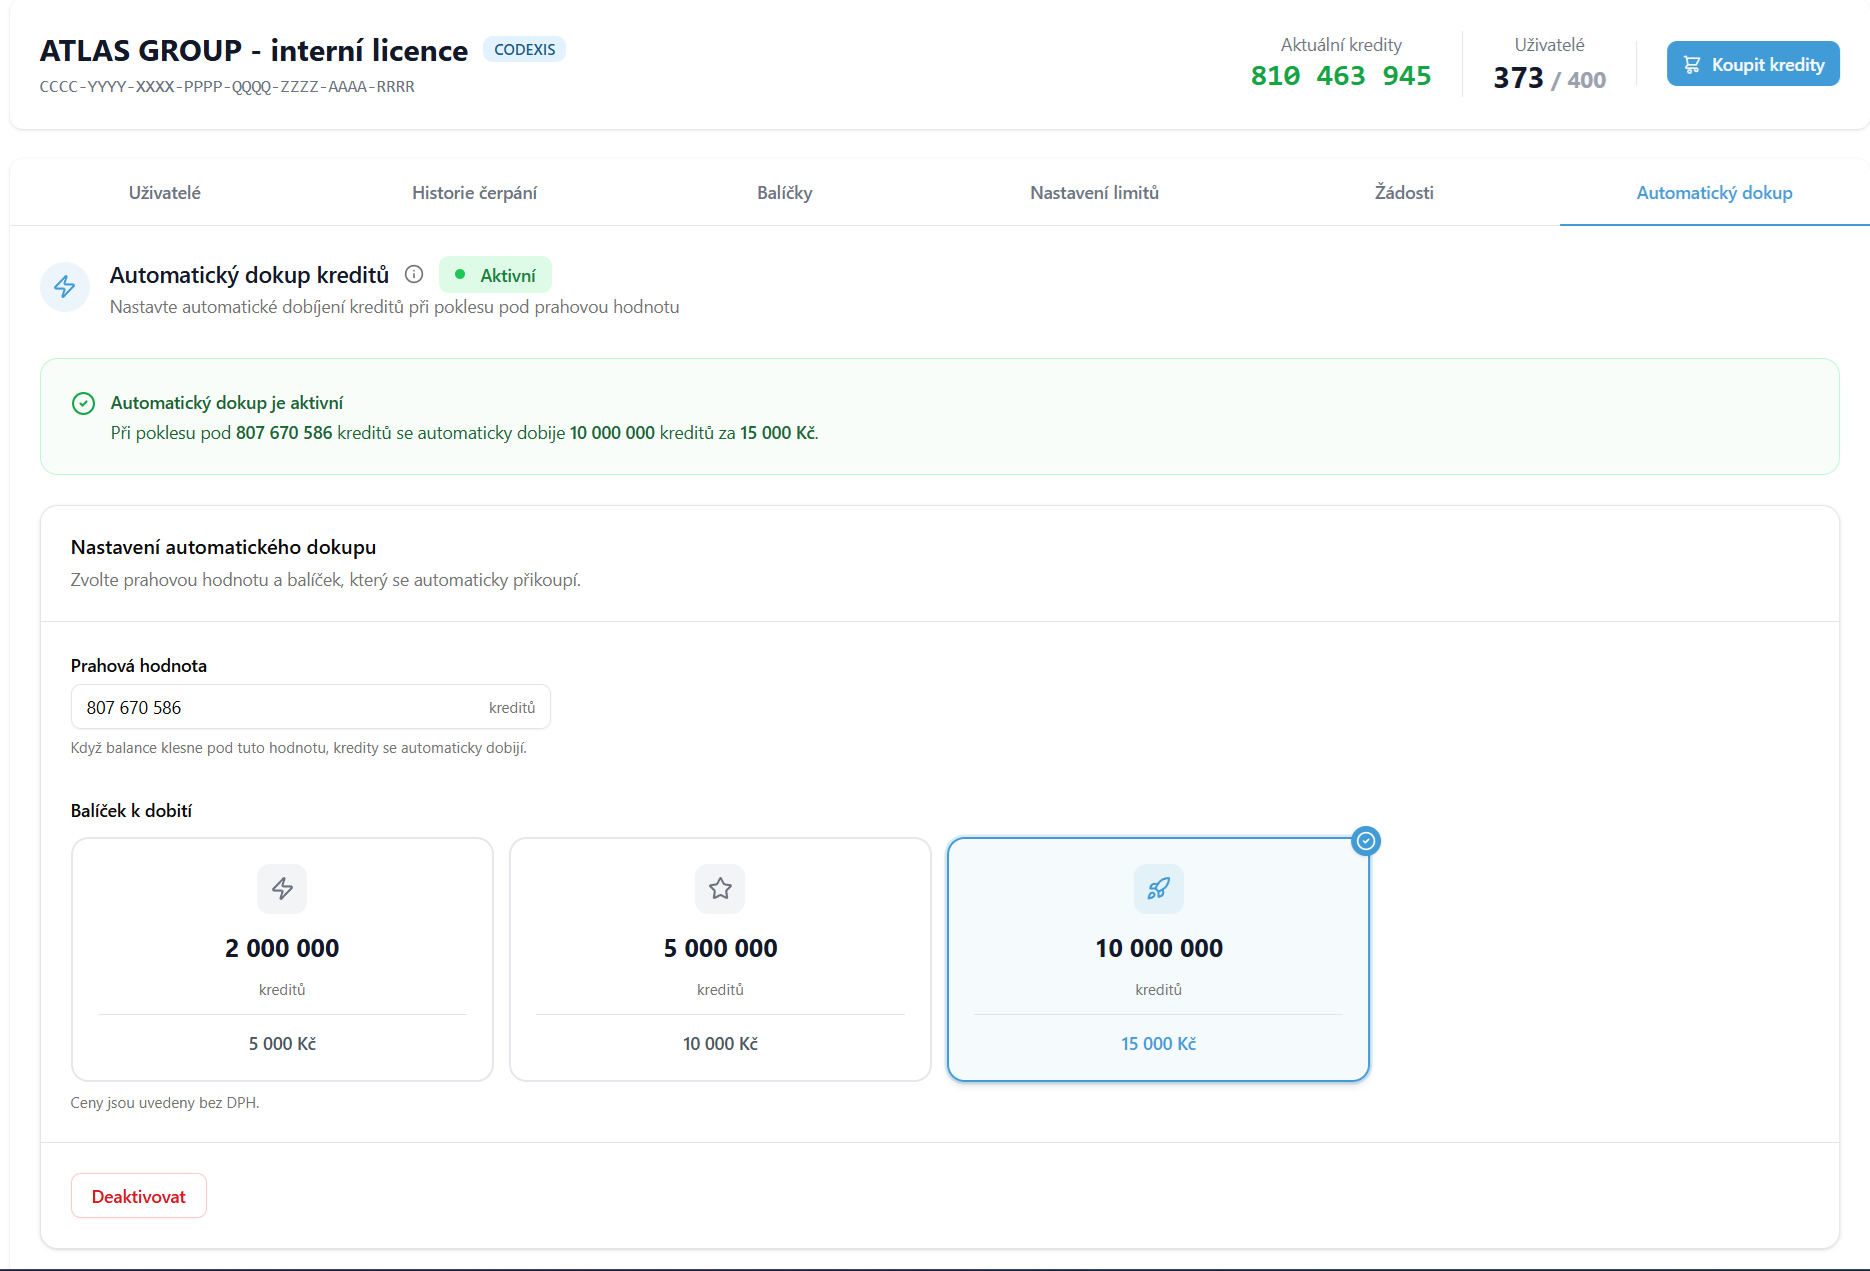The width and height of the screenshot is (1870, 1271).
Task: Select the 10 000 000 credits package for 15 000 Kč
Action: coord(1158,960)
